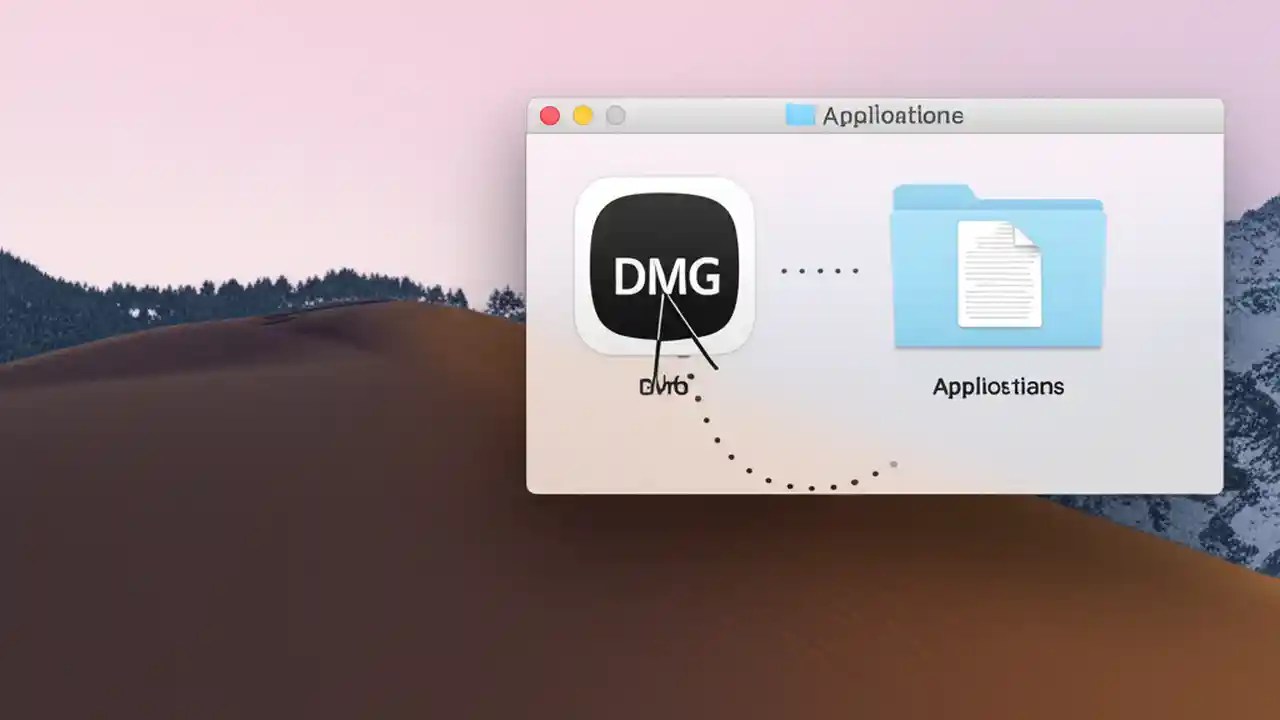Click the grayed-out zoom traffic-light button
The image size is (1280, 720).
(615, 115)
